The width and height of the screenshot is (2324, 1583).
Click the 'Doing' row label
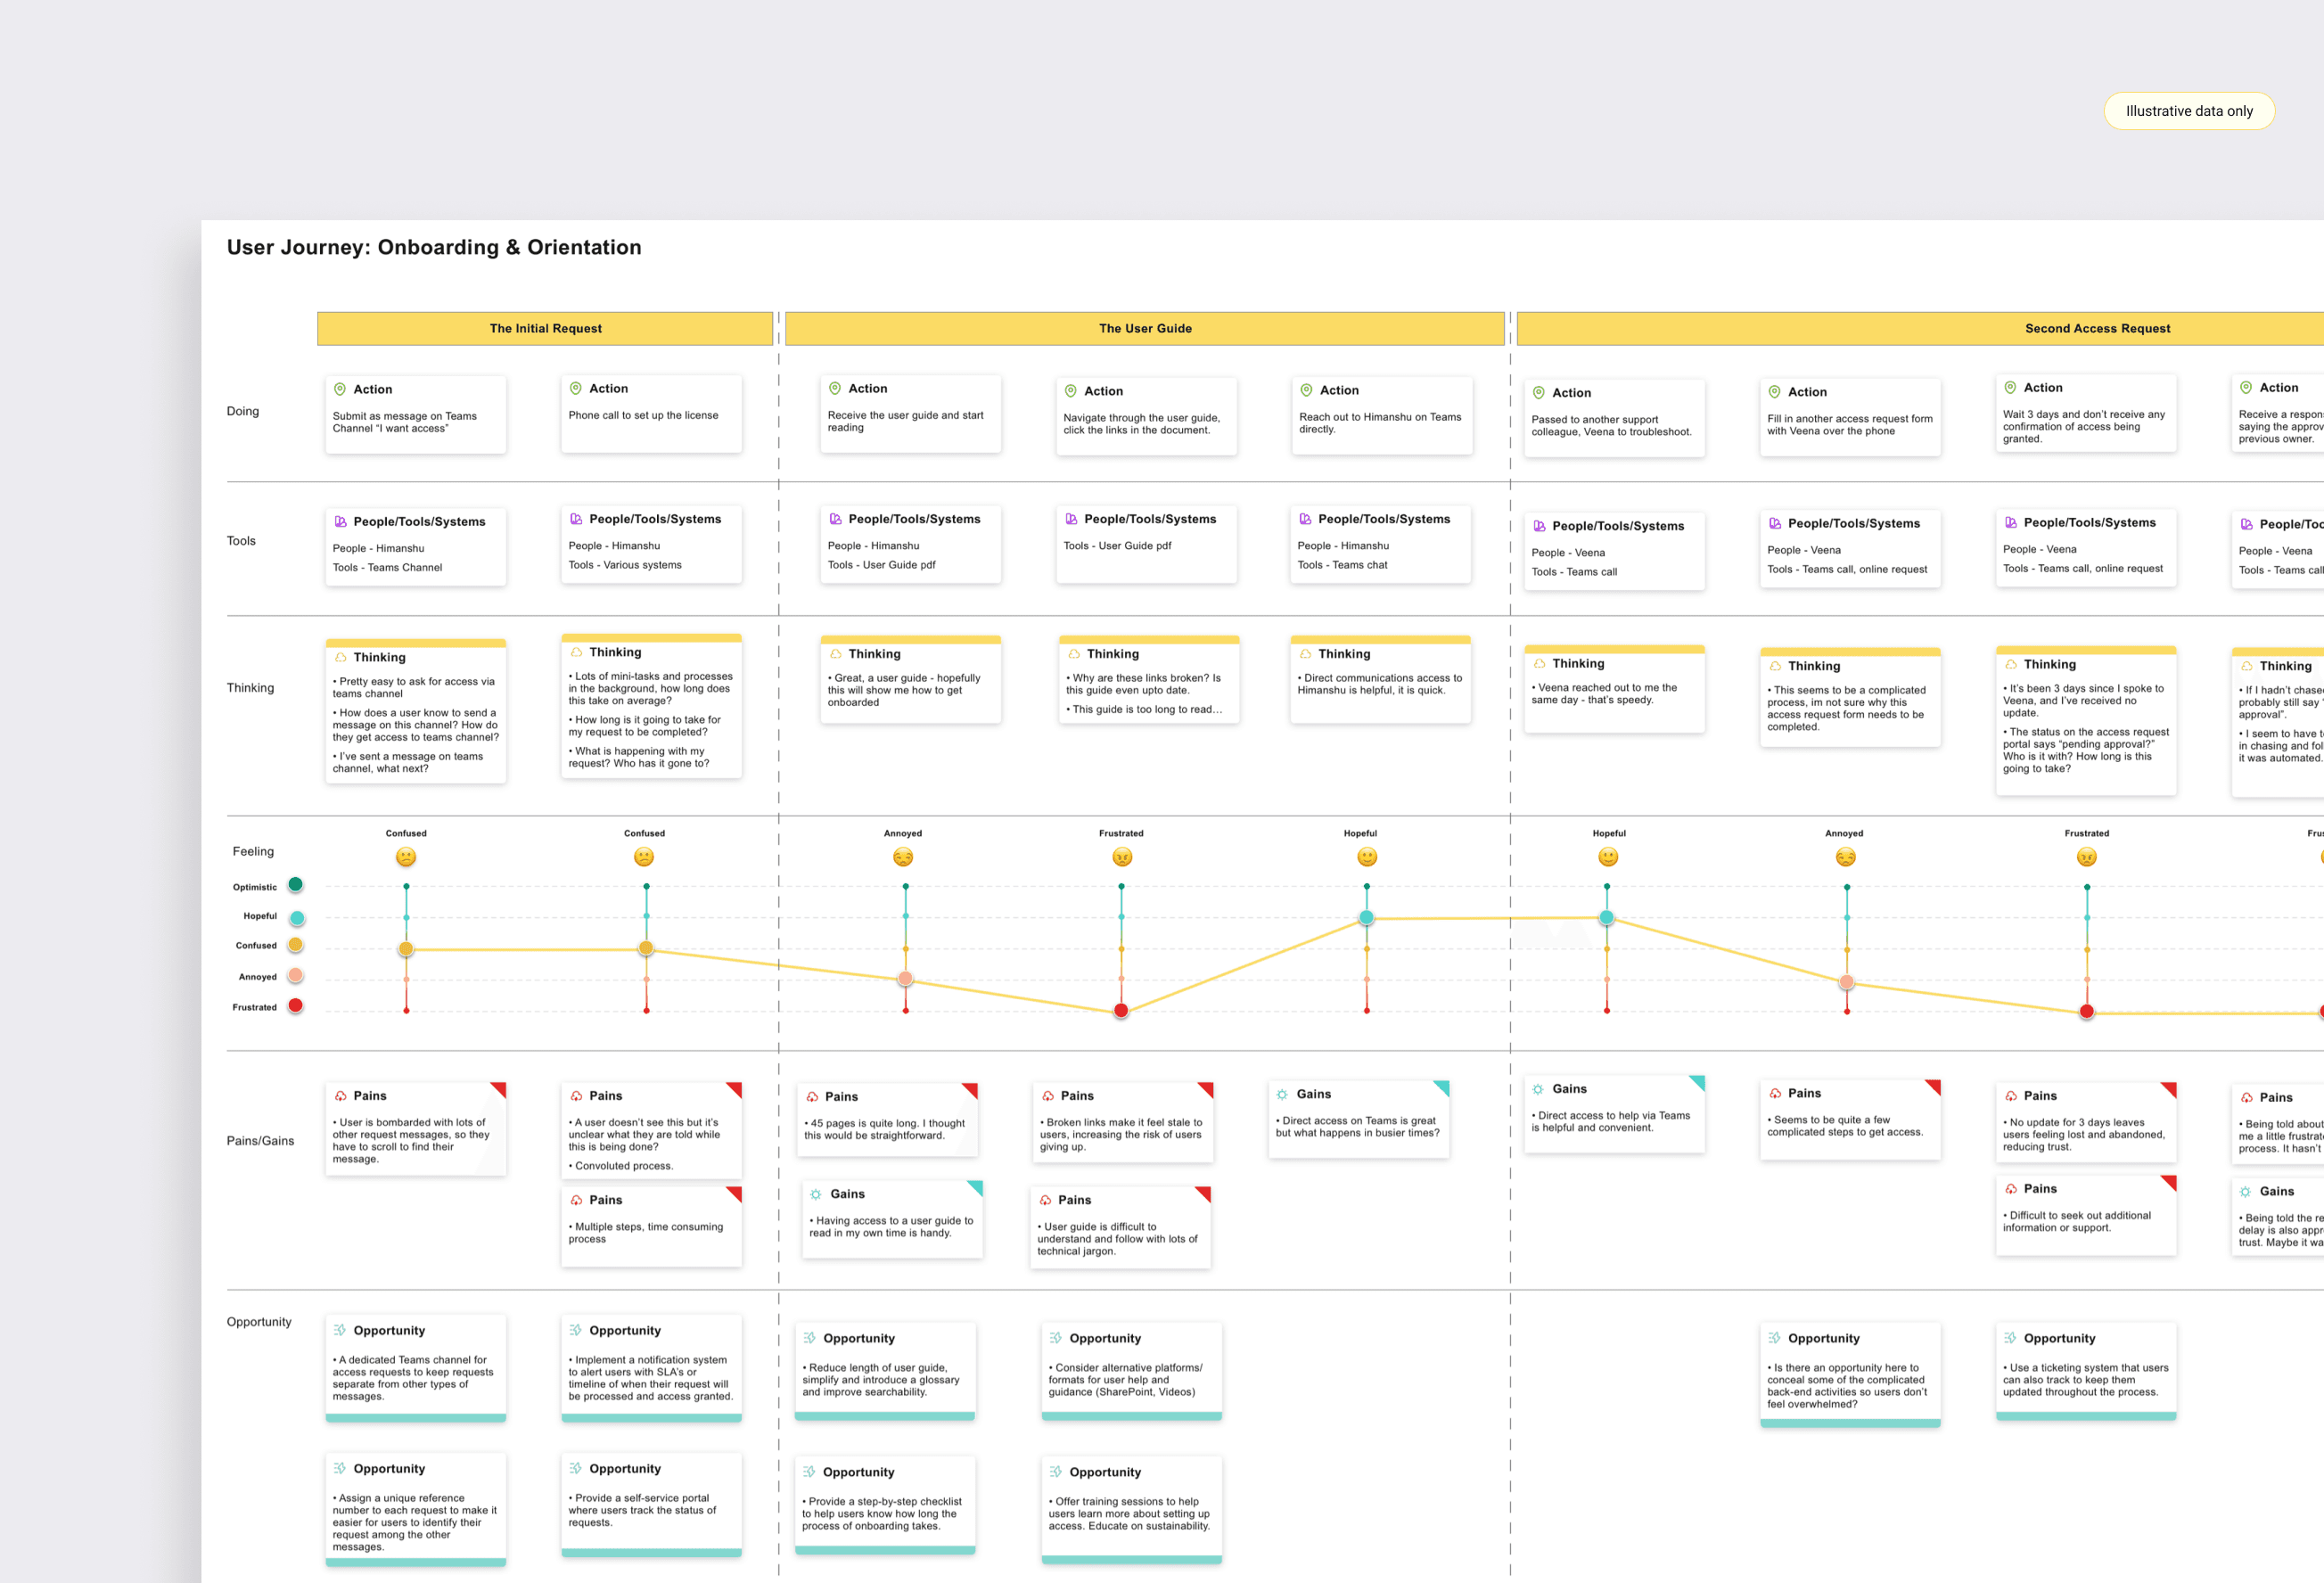click(243, 411)
